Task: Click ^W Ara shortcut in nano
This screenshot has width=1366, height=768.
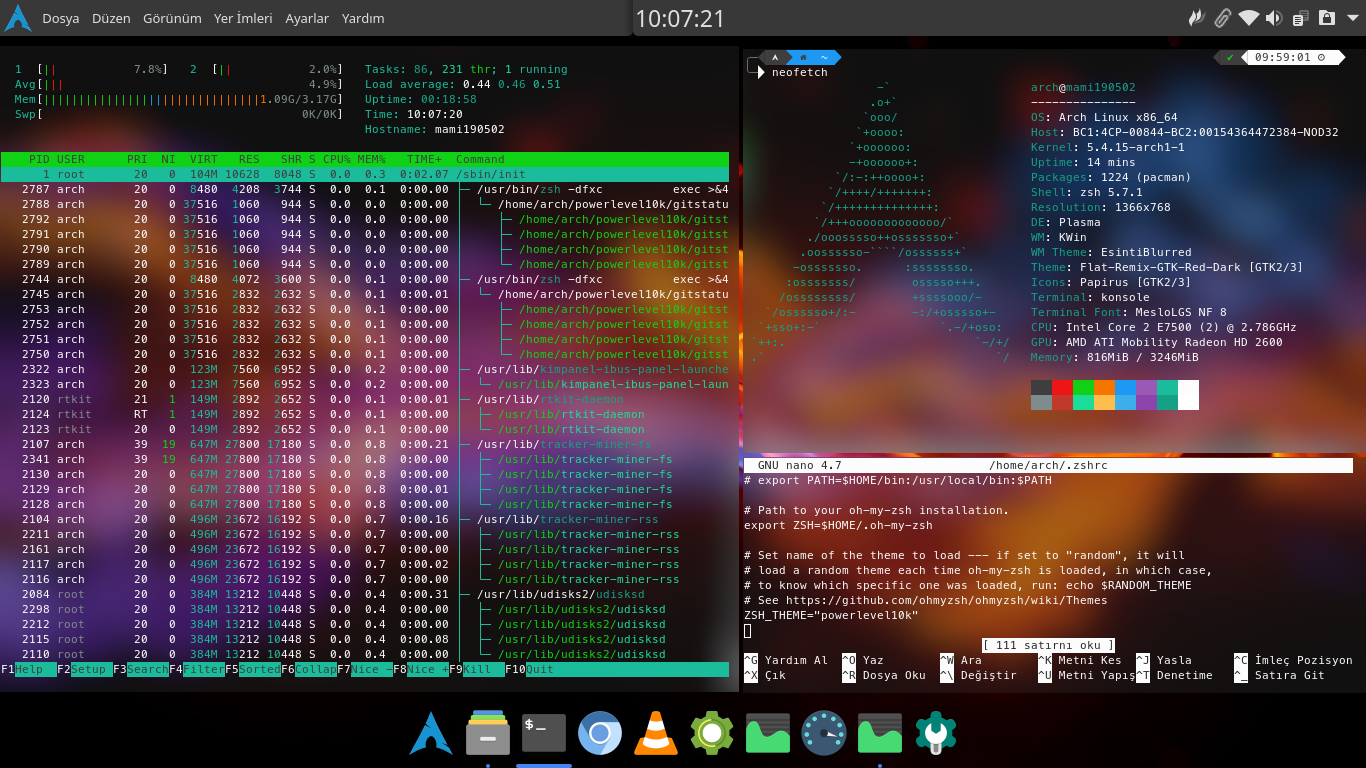Action: [961, 660]
